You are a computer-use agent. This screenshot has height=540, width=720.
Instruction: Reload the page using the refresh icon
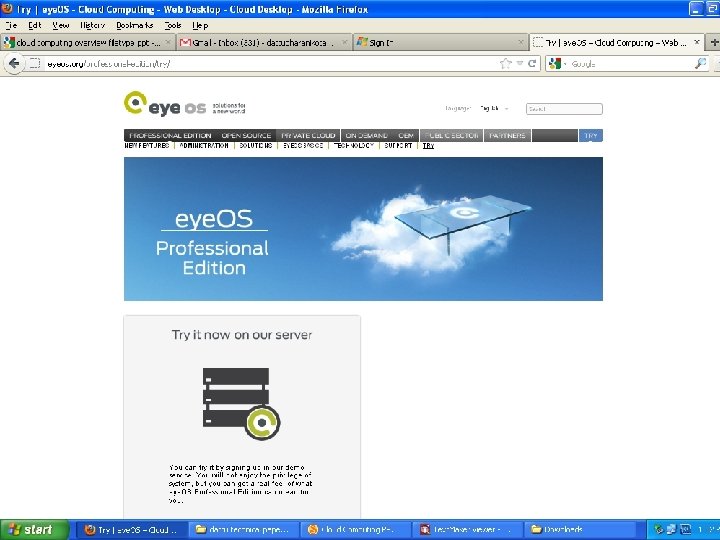(532, 63)
